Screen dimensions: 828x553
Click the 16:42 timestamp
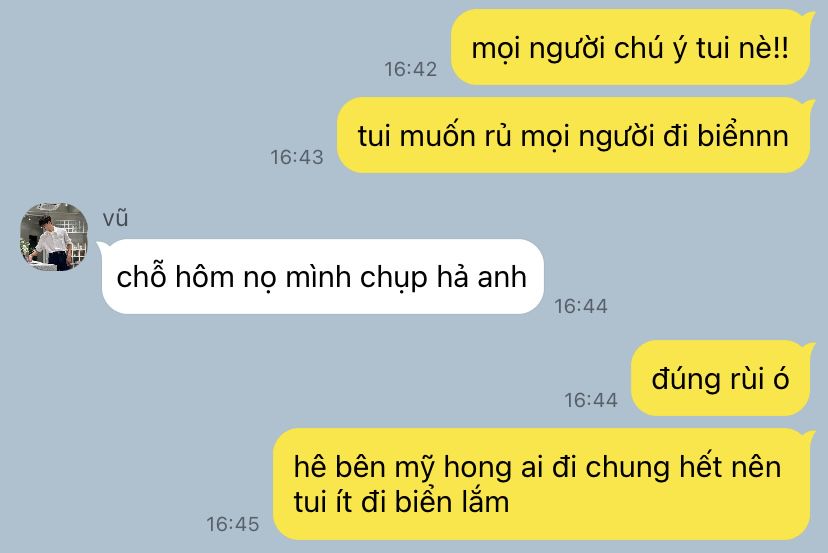point(410,69)
